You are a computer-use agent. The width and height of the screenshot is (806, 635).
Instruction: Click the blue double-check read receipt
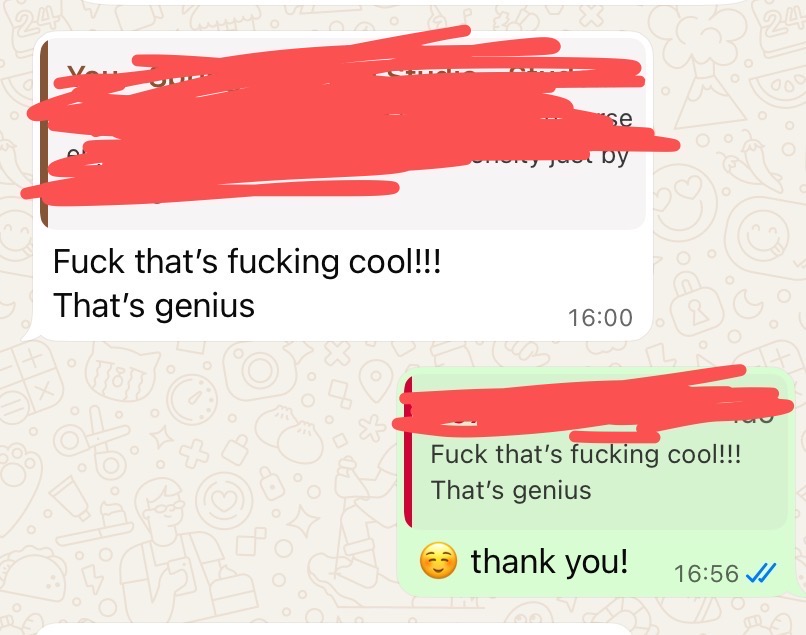(761, 573)
